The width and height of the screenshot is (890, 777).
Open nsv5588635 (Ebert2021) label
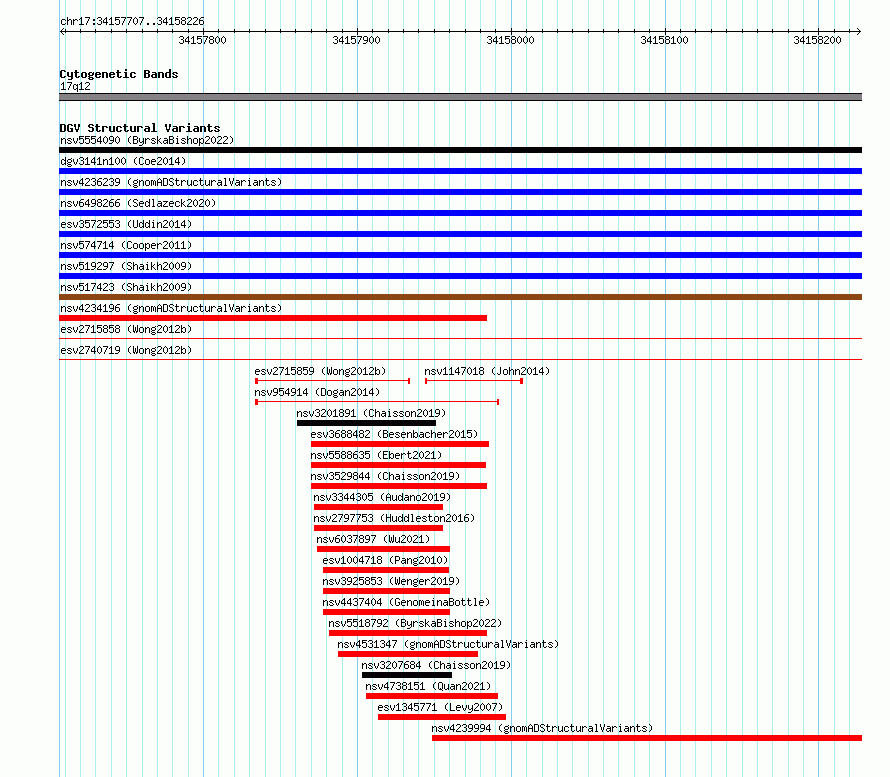coord(376,455)
